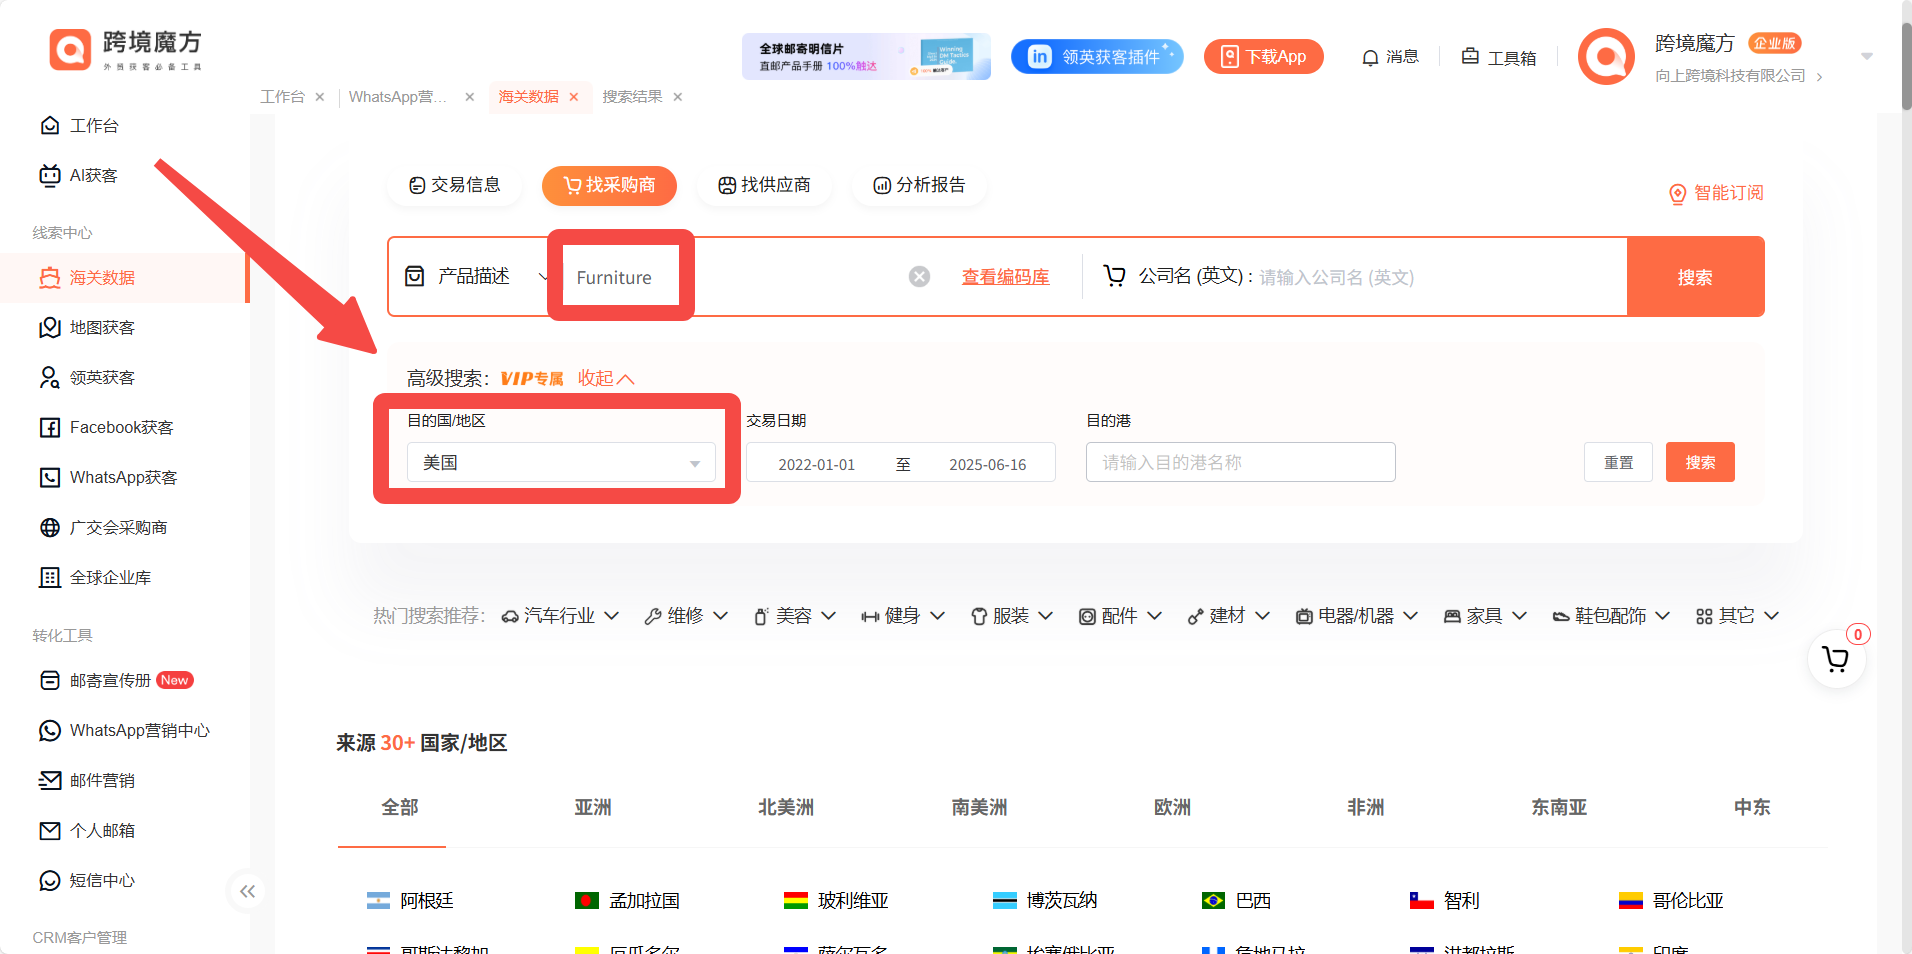Close the WhatsApp营销 tab
This screenshot has width=1912, height=954.
point(470,97)
